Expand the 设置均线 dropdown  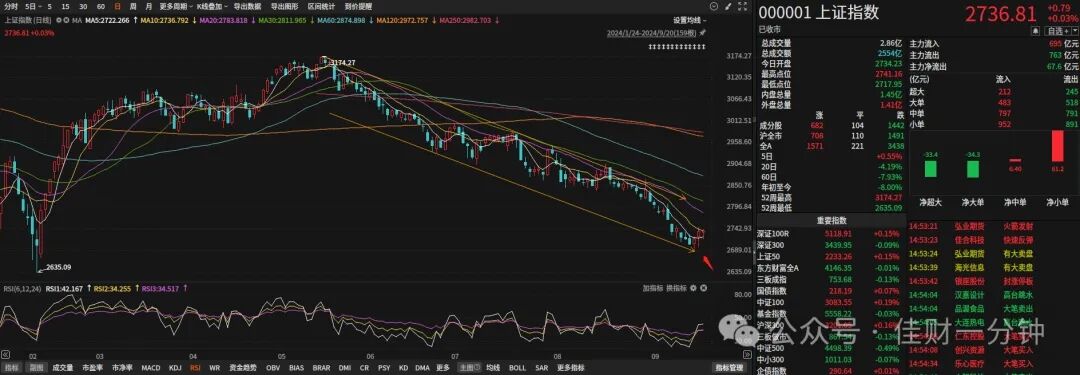[690, 20]
